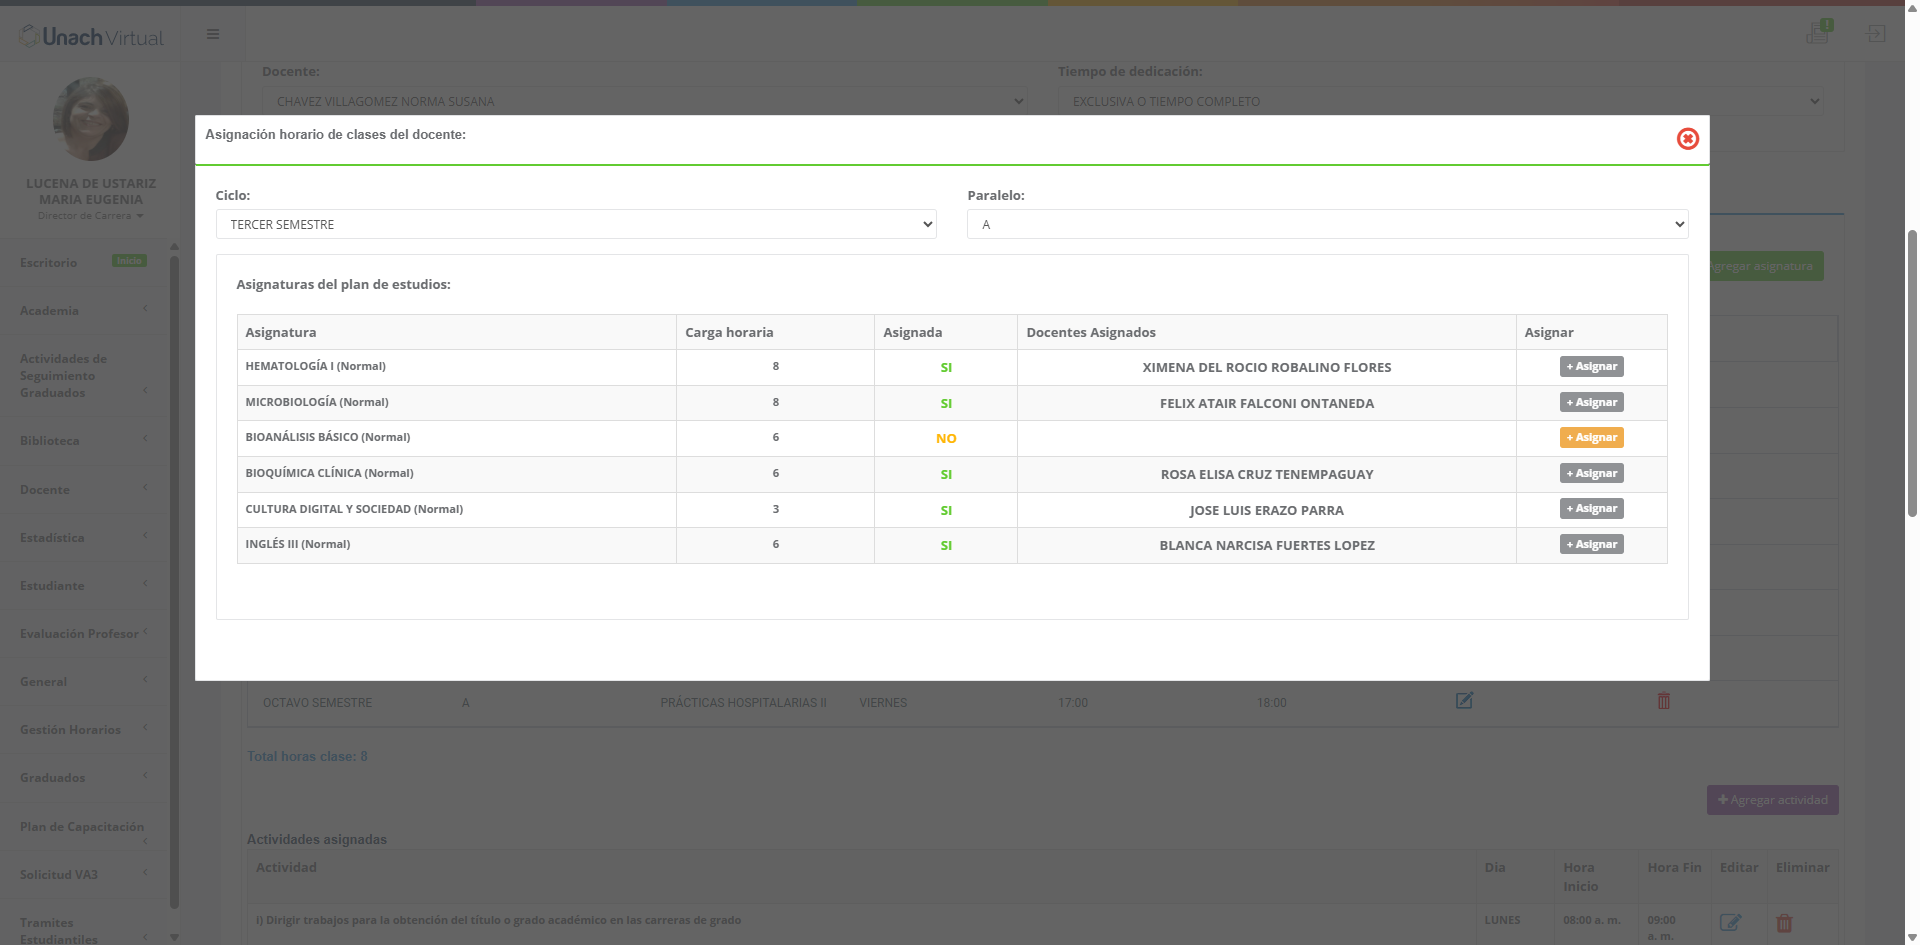Click the edit icon for Prácticas Hospitalarias II
This screenshot has height=945, width=1920.
tap(1464, 701)
